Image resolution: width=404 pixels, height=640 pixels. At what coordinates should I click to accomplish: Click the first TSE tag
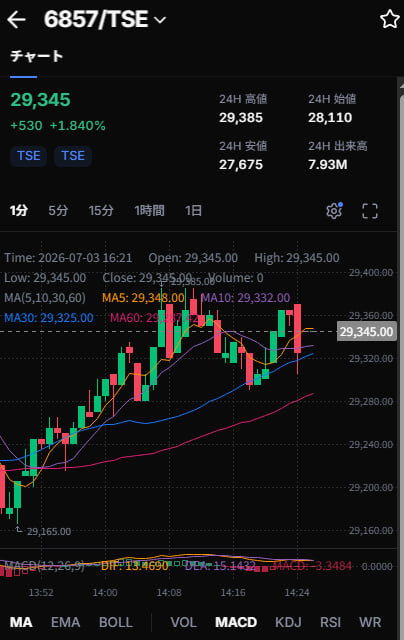(x=29, y=156)
